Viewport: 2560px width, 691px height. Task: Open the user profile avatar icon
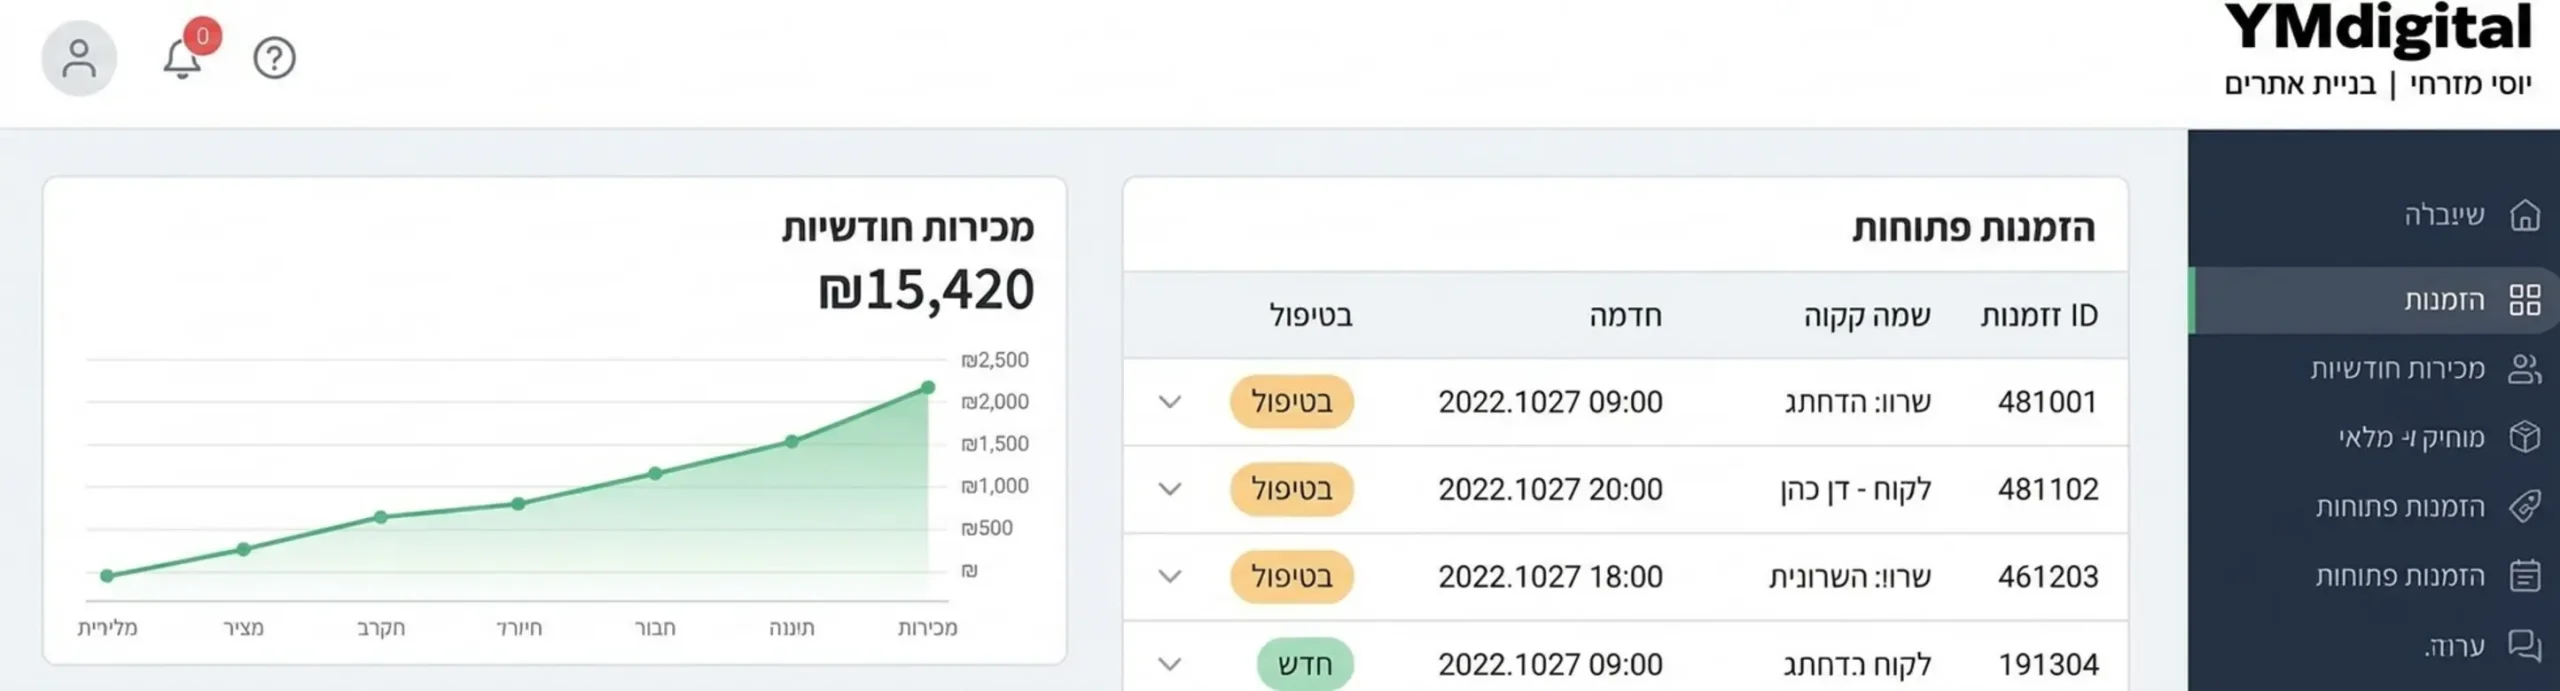[79, 57]
